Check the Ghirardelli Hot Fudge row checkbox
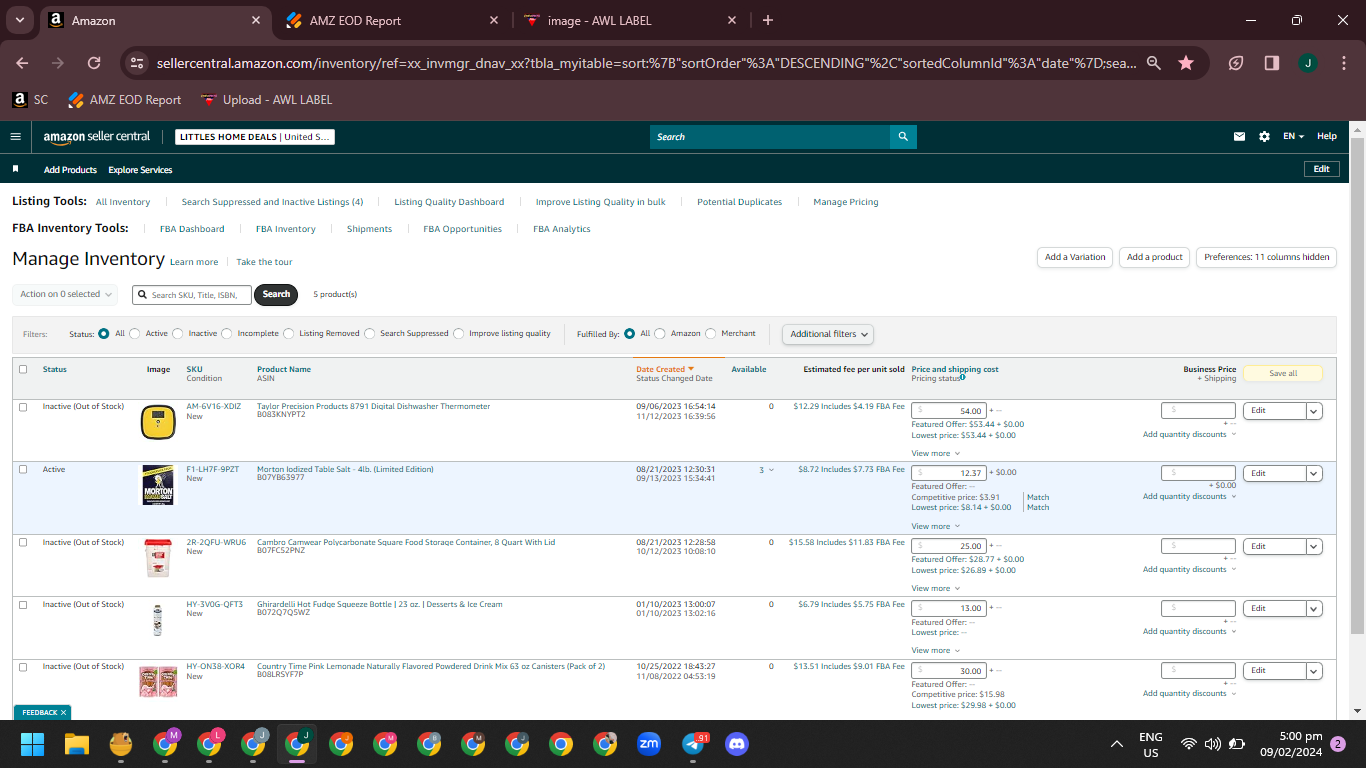 pos(23,604)
